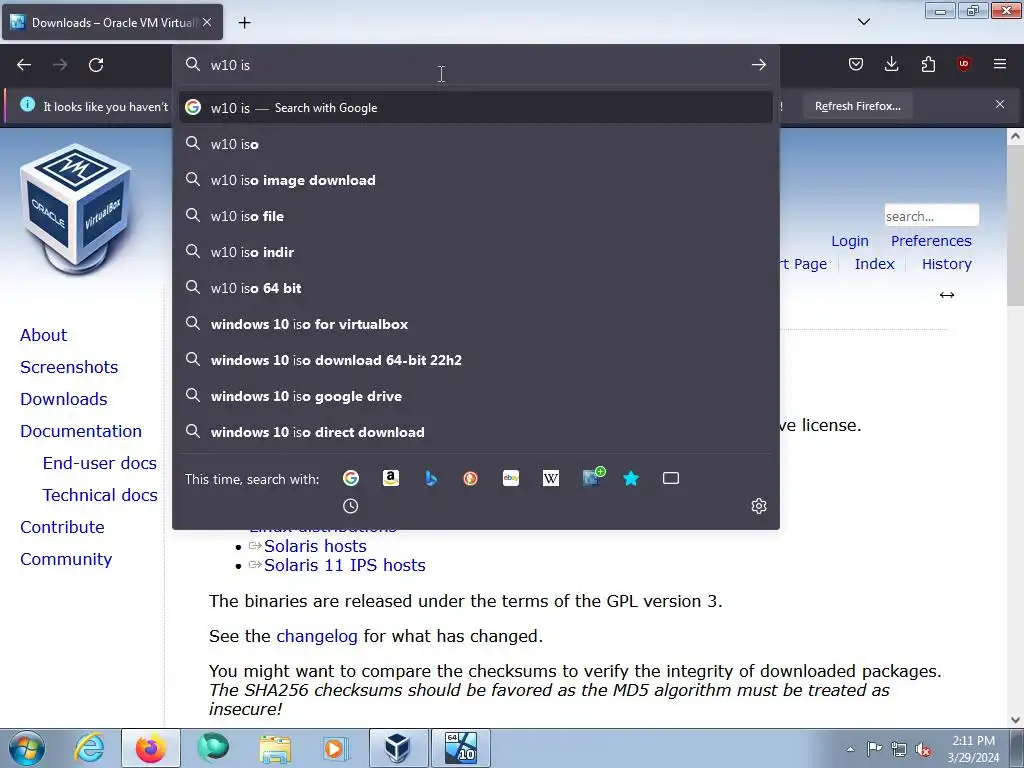Choose 'windows 10 iso for virtualbox' suggestion
This screenshot has height=768, width=1024.
coord(475,324)
